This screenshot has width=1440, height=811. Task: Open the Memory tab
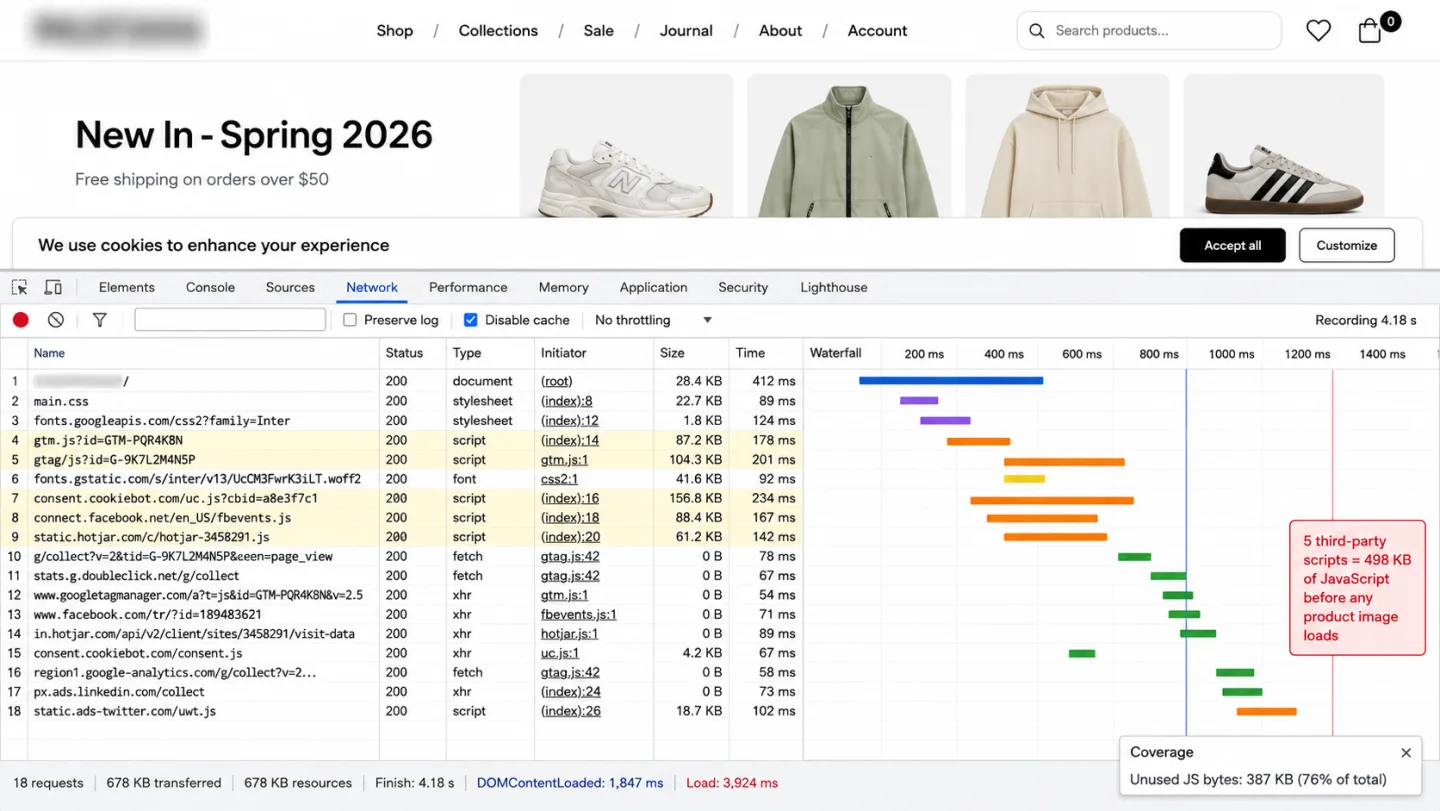[x=564, y=287]
